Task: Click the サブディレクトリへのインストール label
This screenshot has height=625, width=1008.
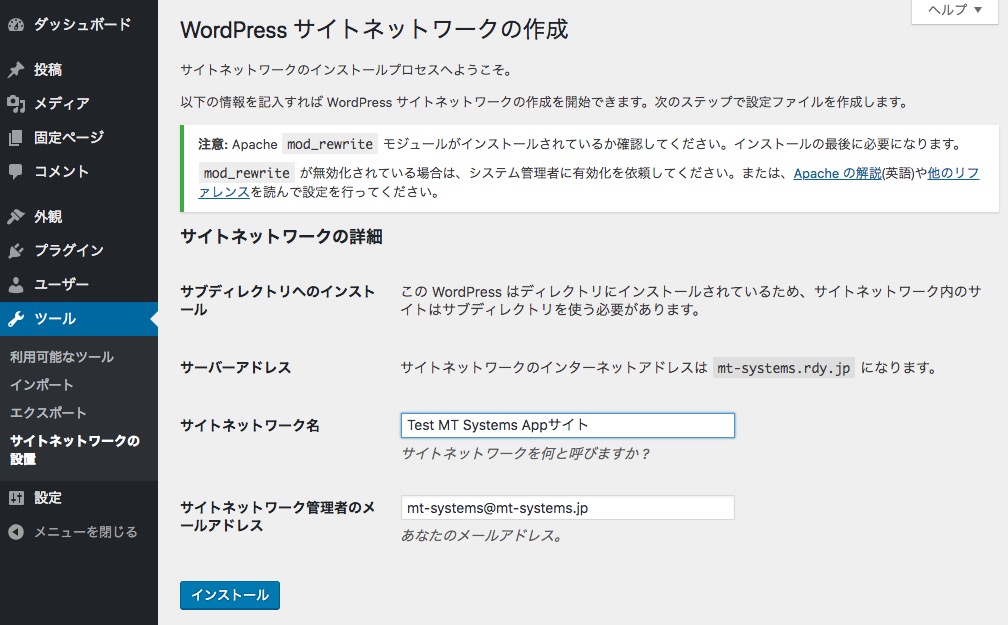Action: click(278, 300)
